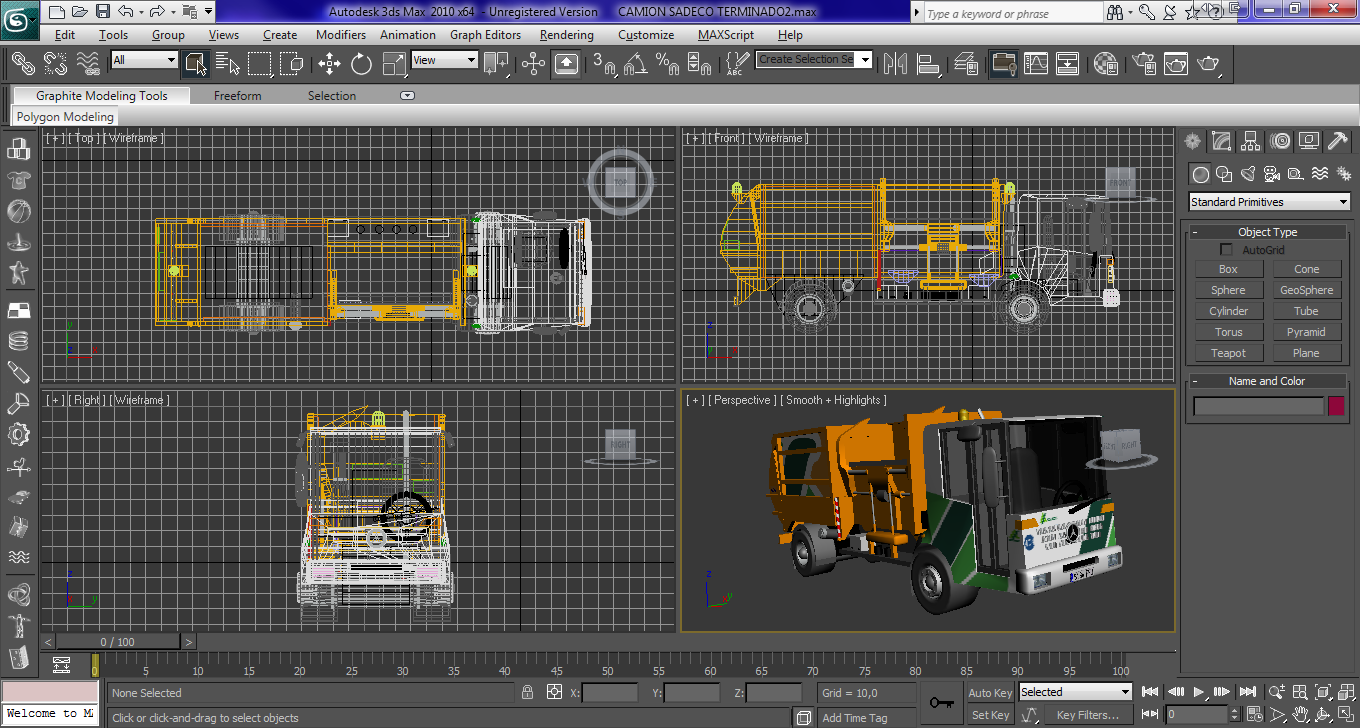This screenshot has width=1360, height=728.
Task: Toggle Auto Key animation mode
Action: (x=990, y=692)
